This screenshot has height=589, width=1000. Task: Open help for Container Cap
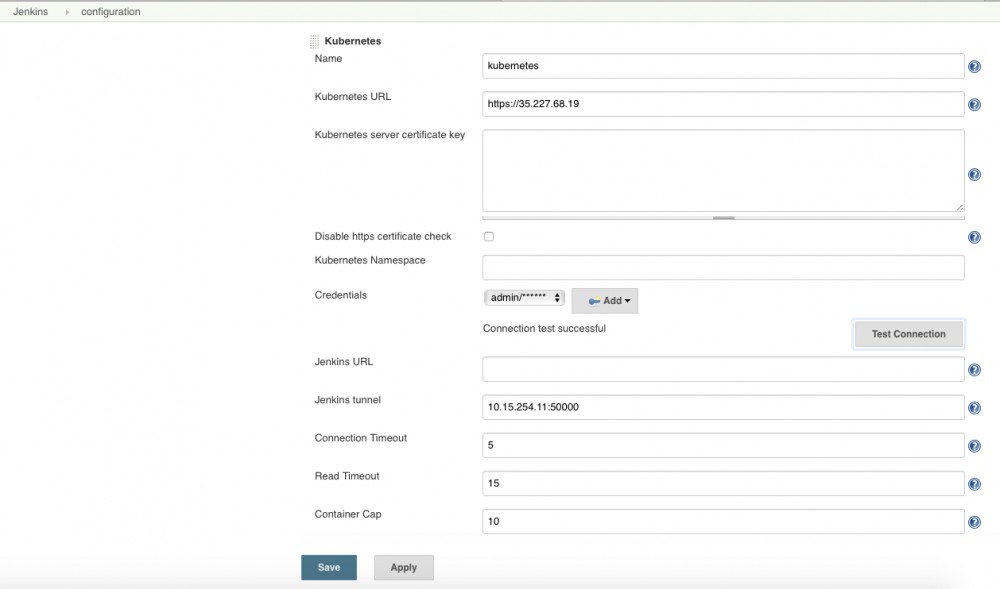[x=974, y=521]
